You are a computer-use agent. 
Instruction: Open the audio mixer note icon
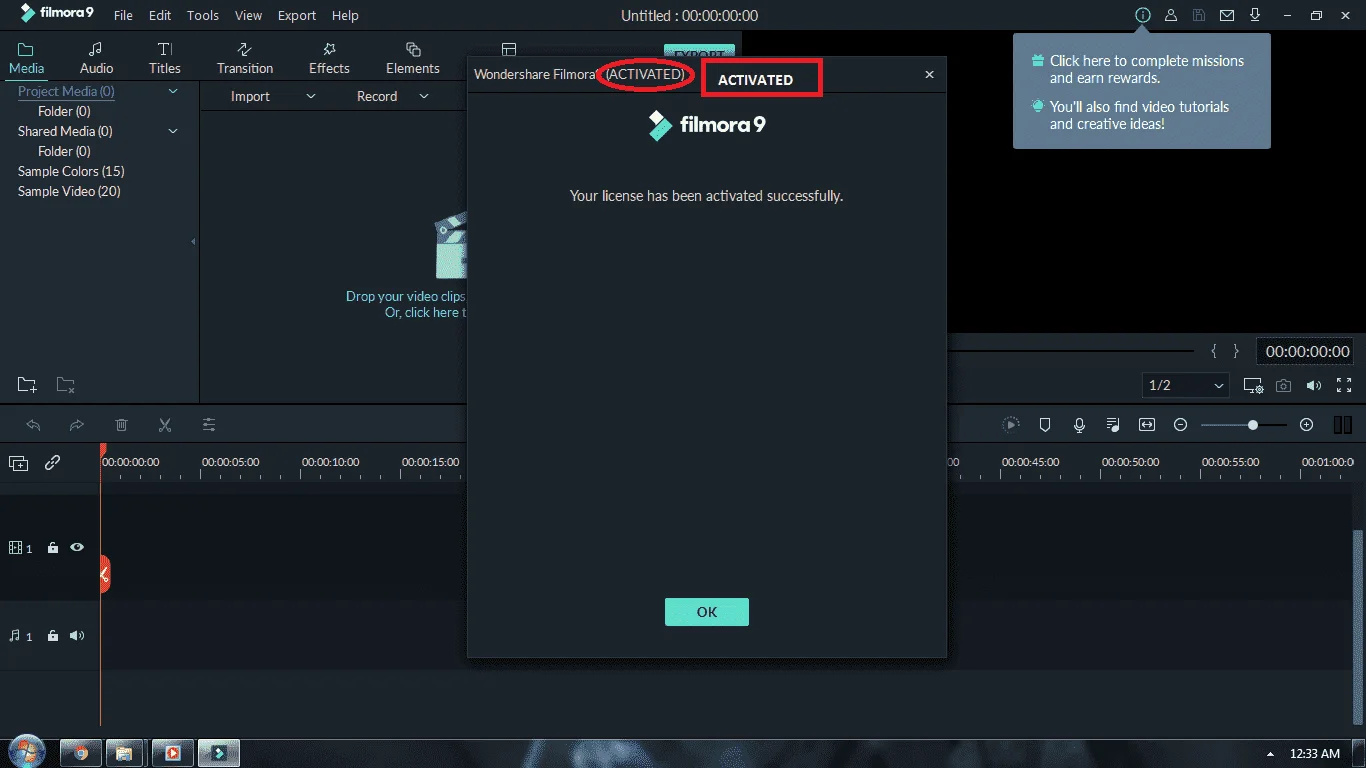1113,425
